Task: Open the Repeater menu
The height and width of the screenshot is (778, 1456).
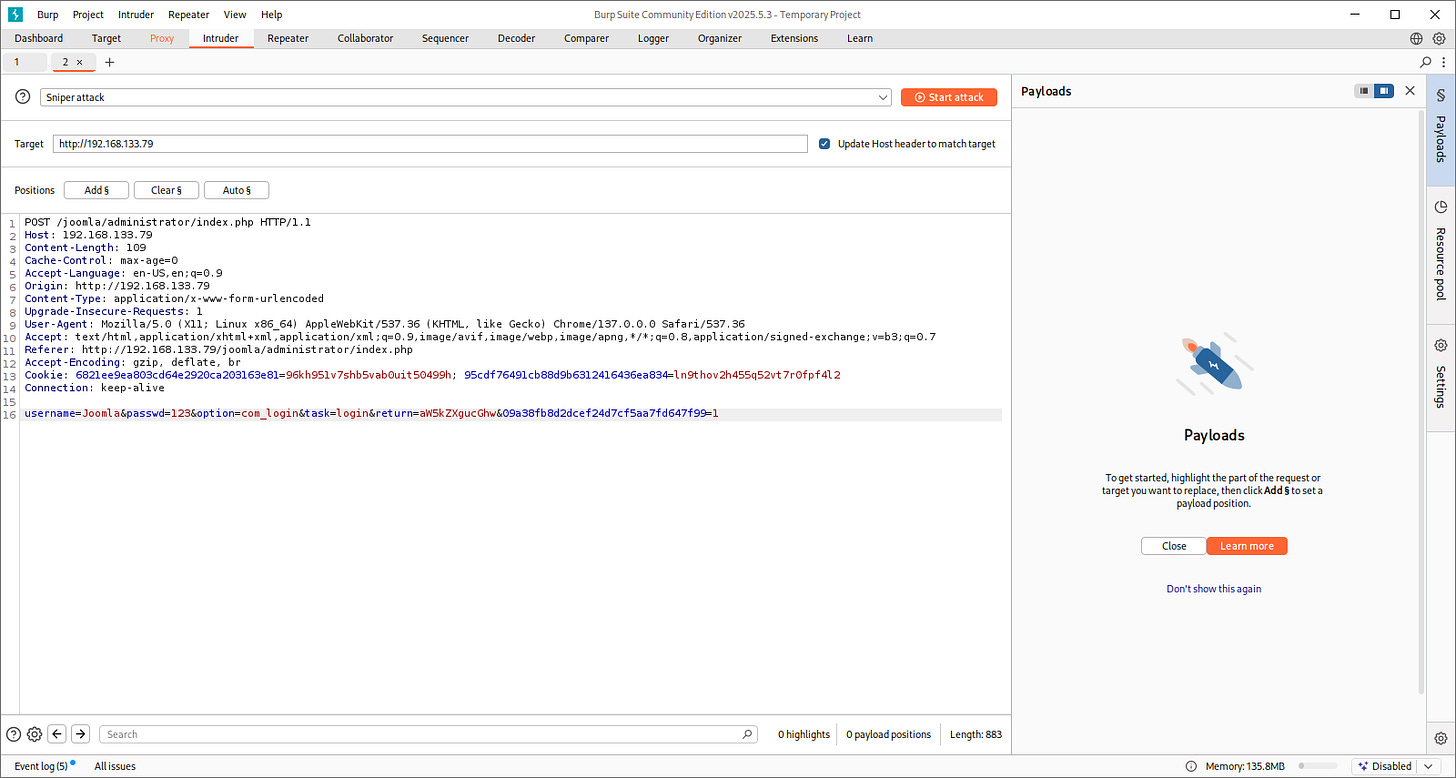Action: (x=189, y=14)
